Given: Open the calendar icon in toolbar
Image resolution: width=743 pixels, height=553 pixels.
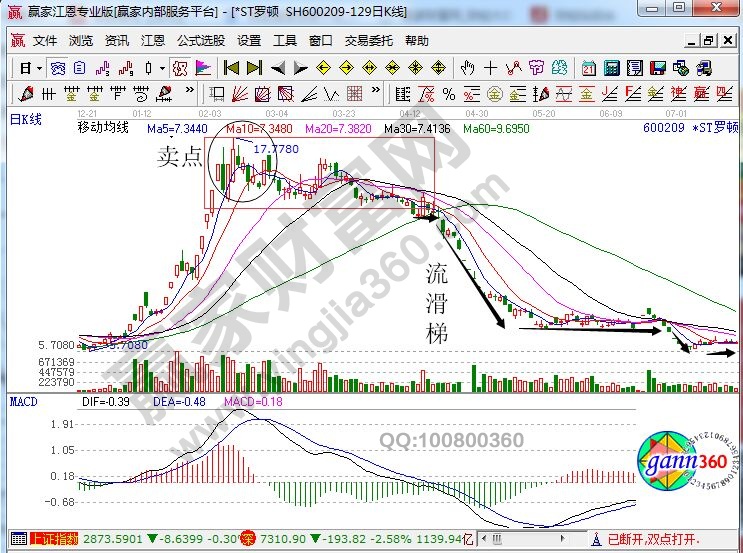Looking at the screenshot, I should (x=588, y=68).
